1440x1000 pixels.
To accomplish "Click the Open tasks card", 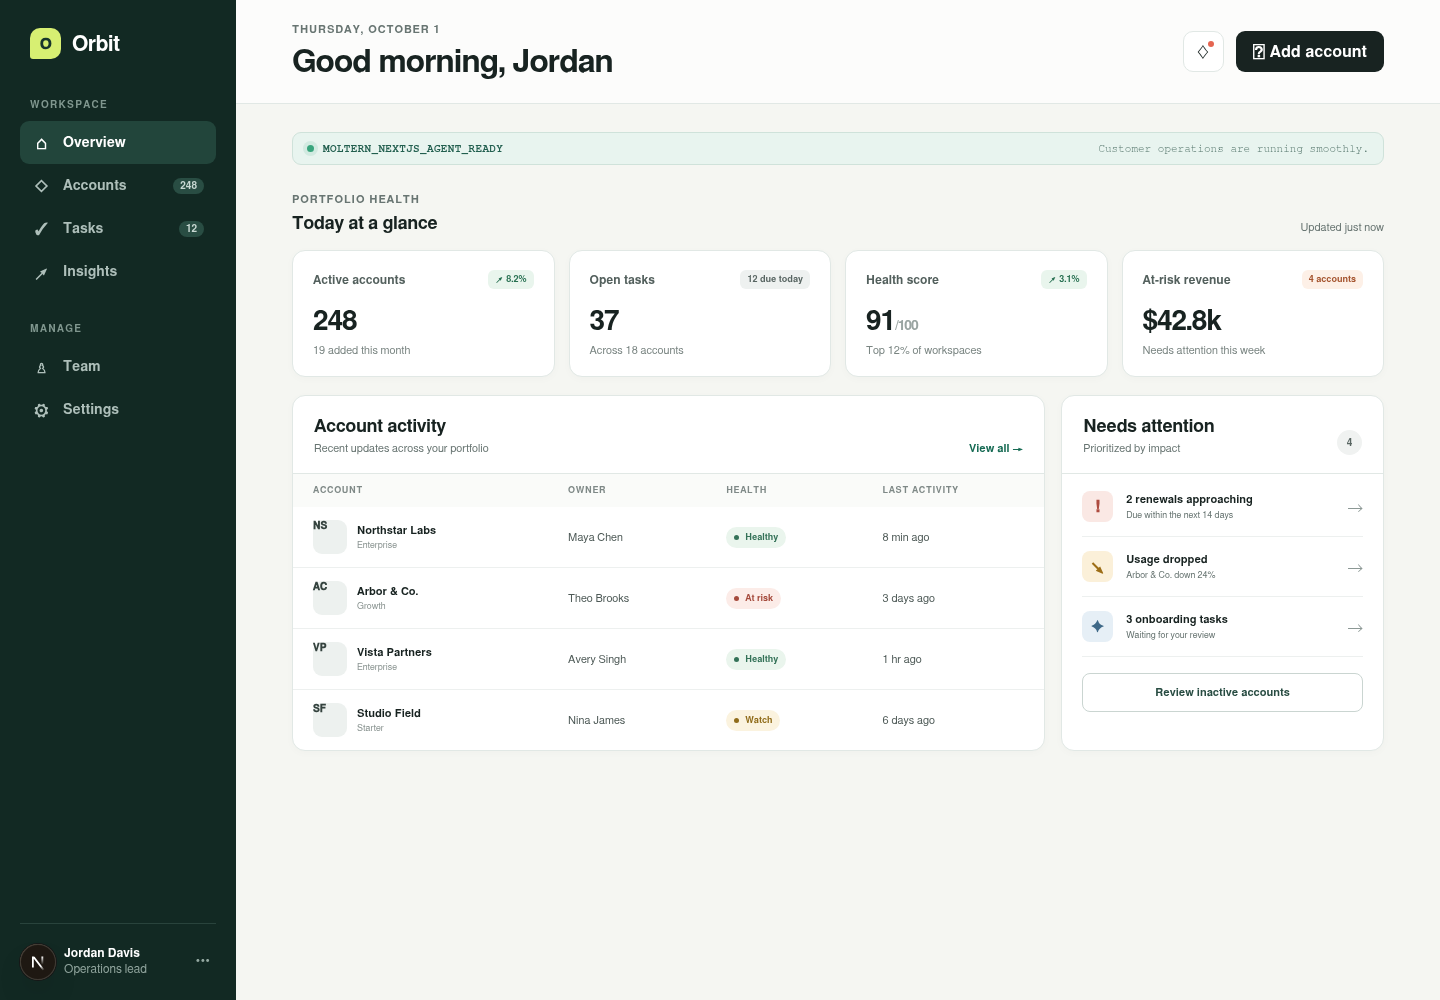I will tap(700, 314).
